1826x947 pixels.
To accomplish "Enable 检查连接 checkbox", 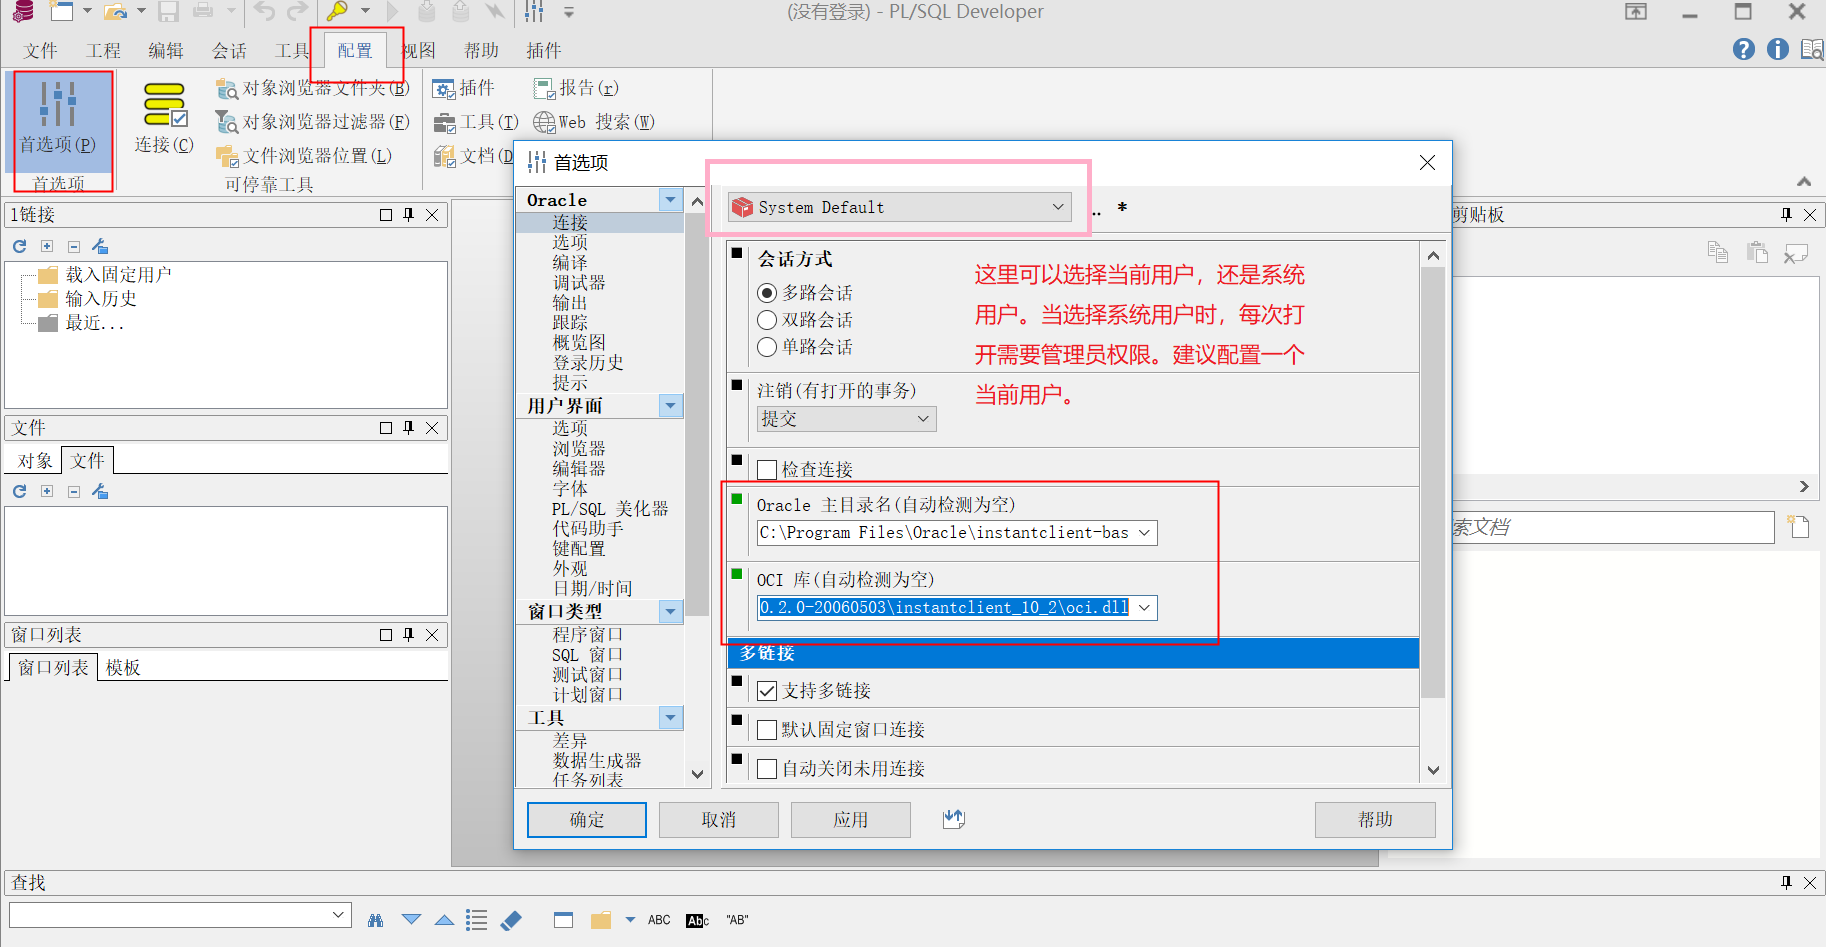I will (767, 470).
